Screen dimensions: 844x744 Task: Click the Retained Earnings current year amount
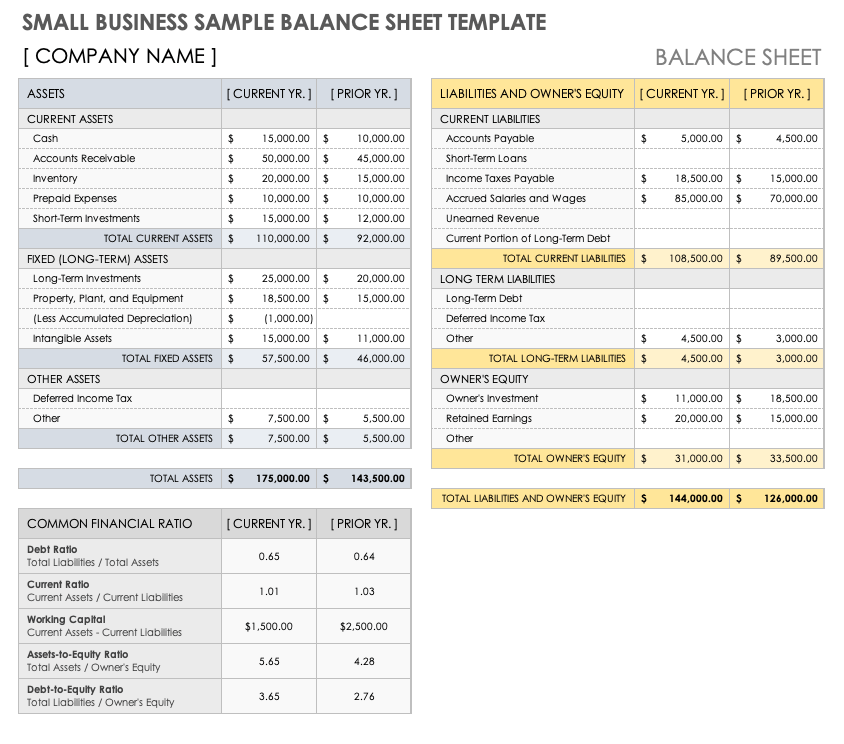pyautogui.click(x=681, y=419)
